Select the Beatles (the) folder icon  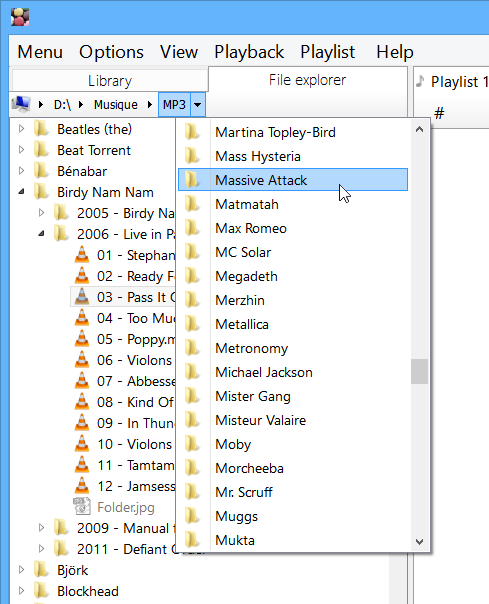pyautogui.click(x=41, y=129)
